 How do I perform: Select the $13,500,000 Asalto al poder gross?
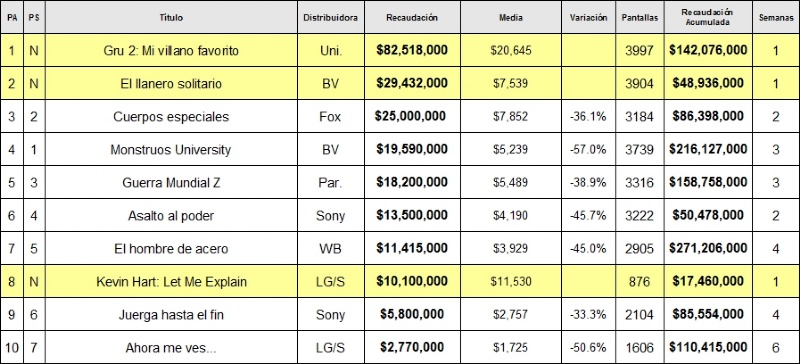pos(412,215)
